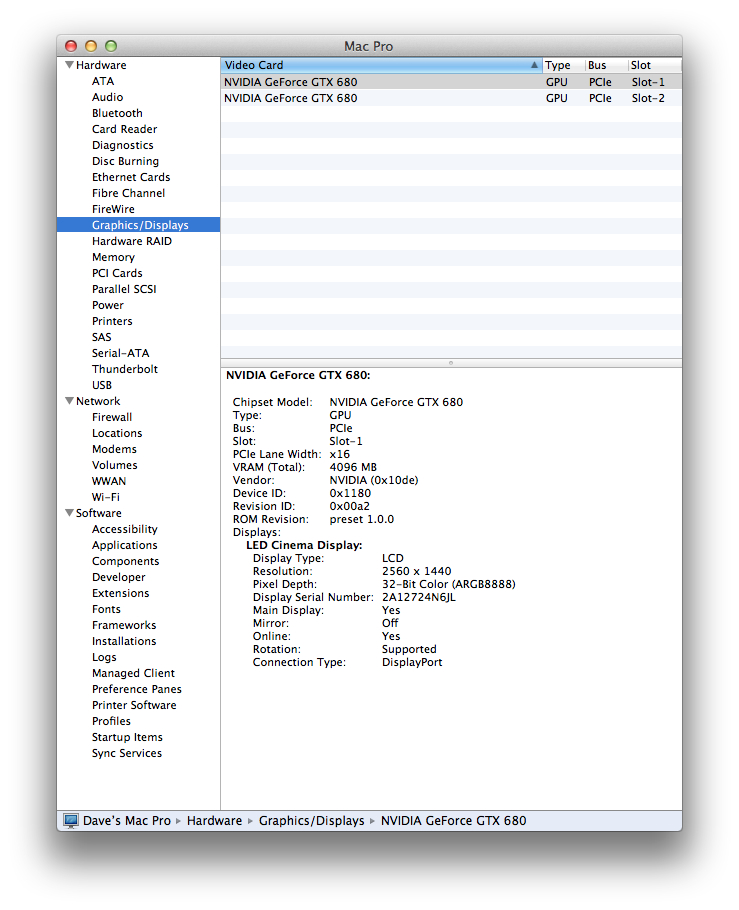739x910 pixels.
Task: Open Preference Panes in the sidebar
Action: click(x=137, y=689)
